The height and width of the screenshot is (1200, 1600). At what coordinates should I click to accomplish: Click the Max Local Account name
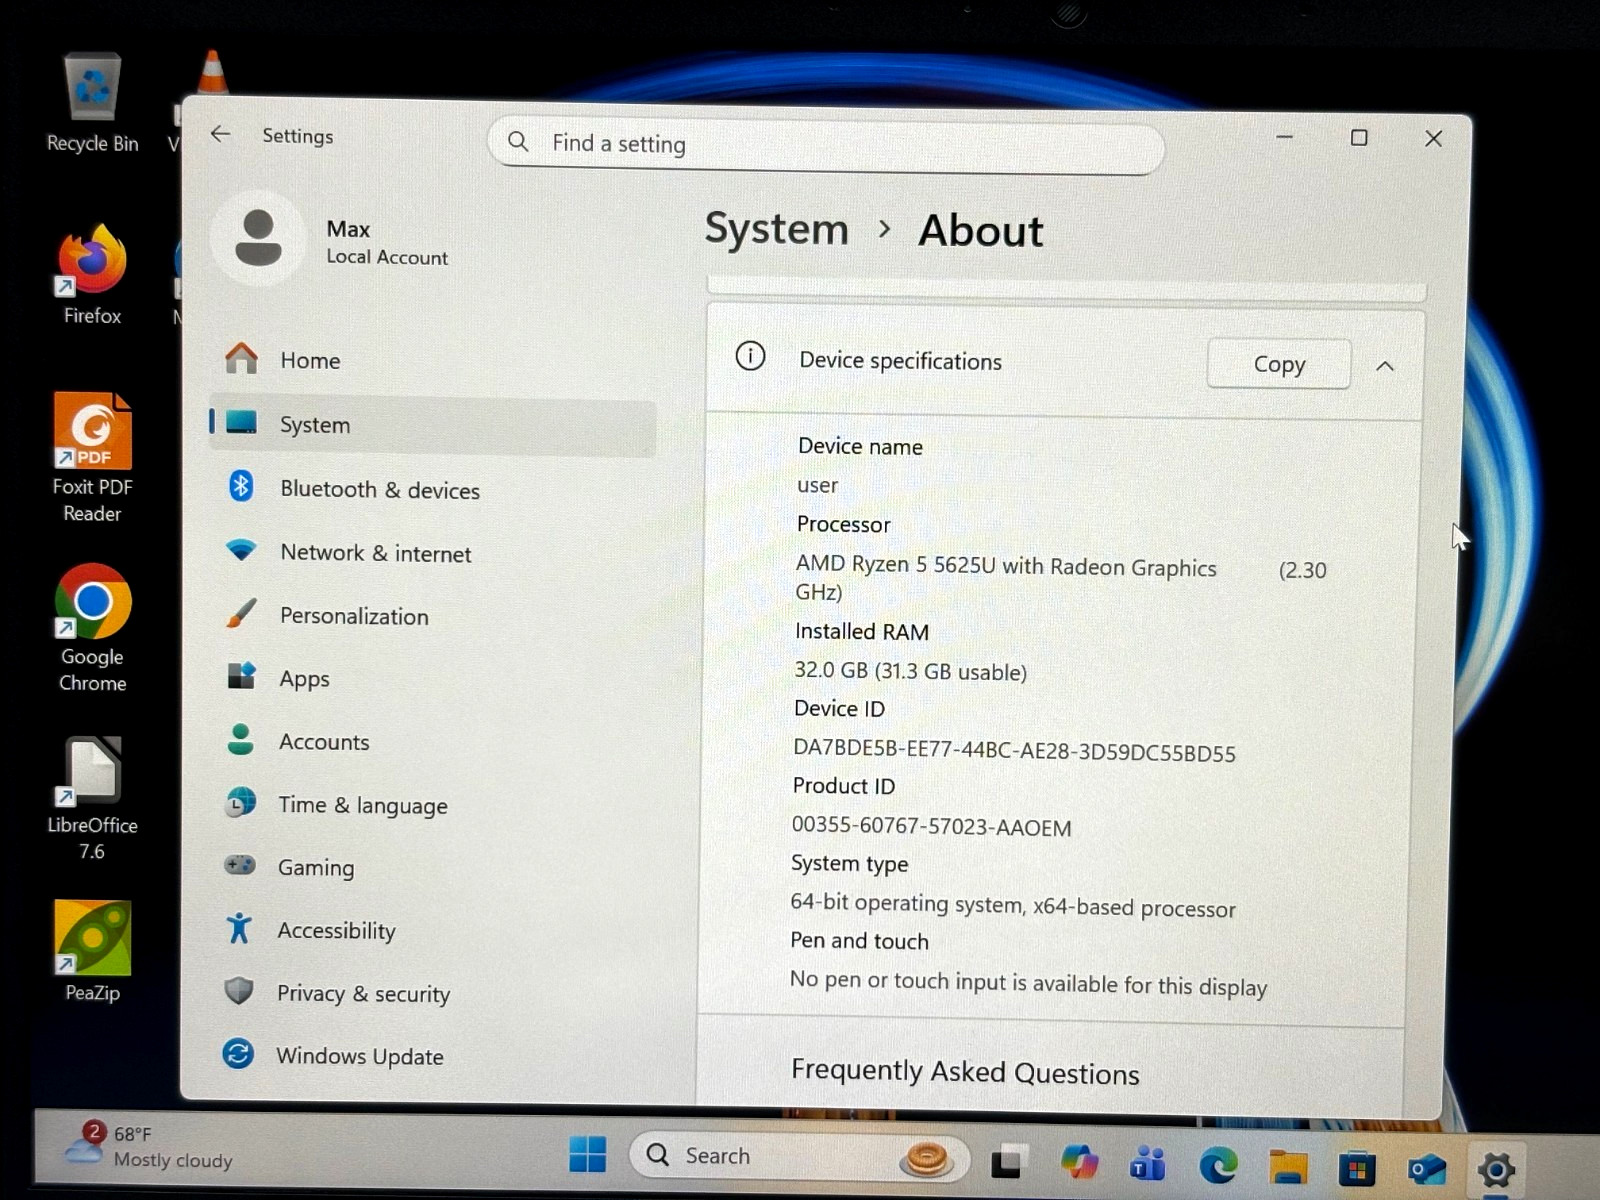(x=387, y=243)
